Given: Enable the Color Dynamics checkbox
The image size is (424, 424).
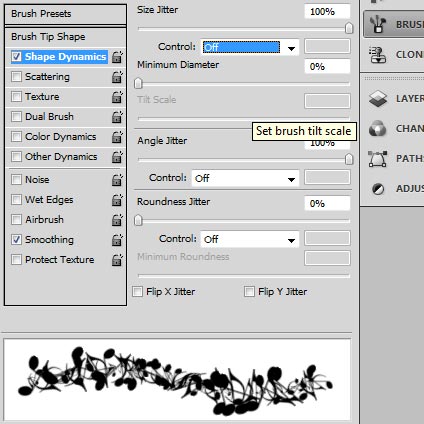Looking at the screenshot, I should (16, 137).
